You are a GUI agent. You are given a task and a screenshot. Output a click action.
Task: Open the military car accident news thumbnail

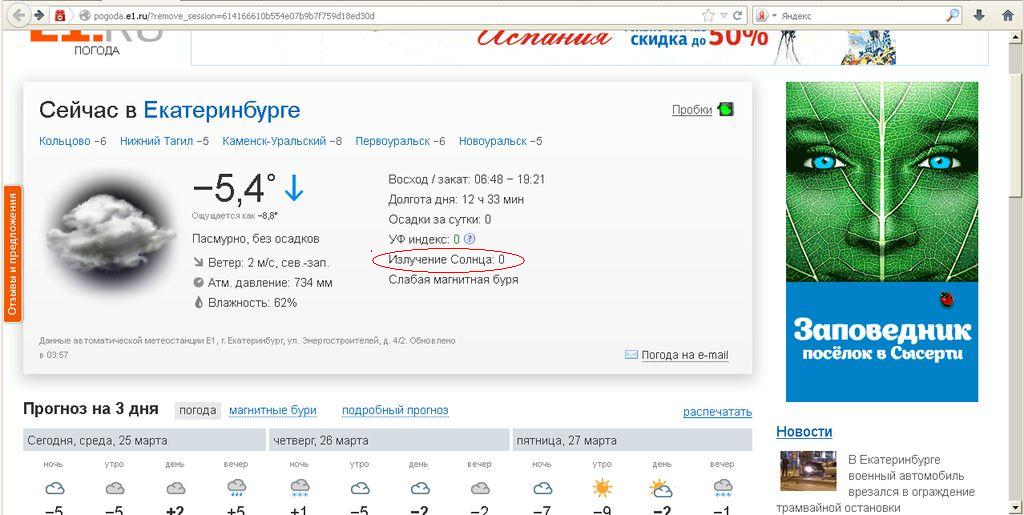[808, 472]
